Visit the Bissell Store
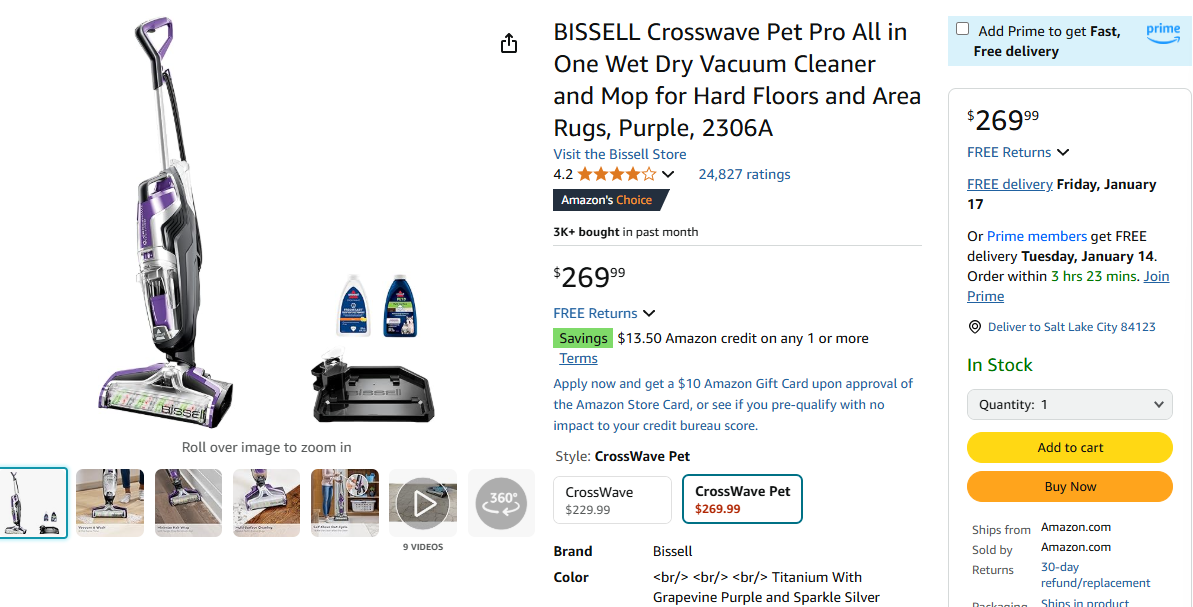1193x607 pixels. pyautogui.click(x=619, y=153)
